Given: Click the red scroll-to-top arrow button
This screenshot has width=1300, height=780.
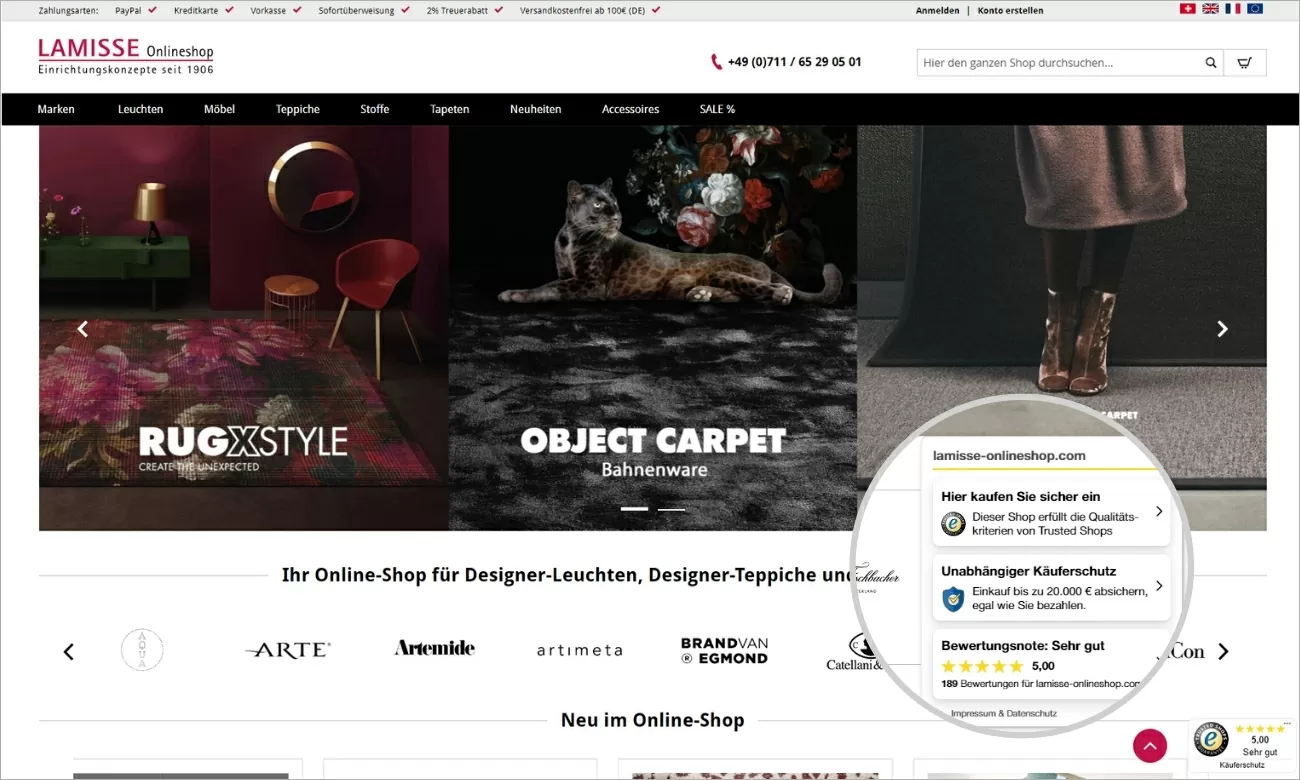Looking at the screenshot, I should pos(1149,746).
